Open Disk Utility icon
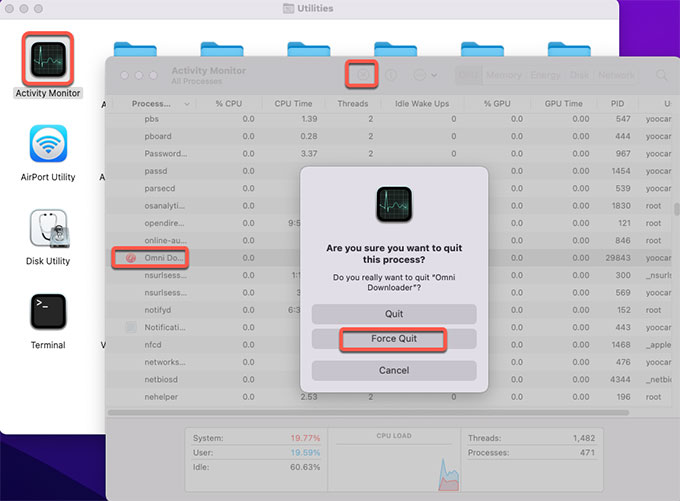Image resolution: width=680 pixels, height=501 pixels. click(x=48, y=229)
